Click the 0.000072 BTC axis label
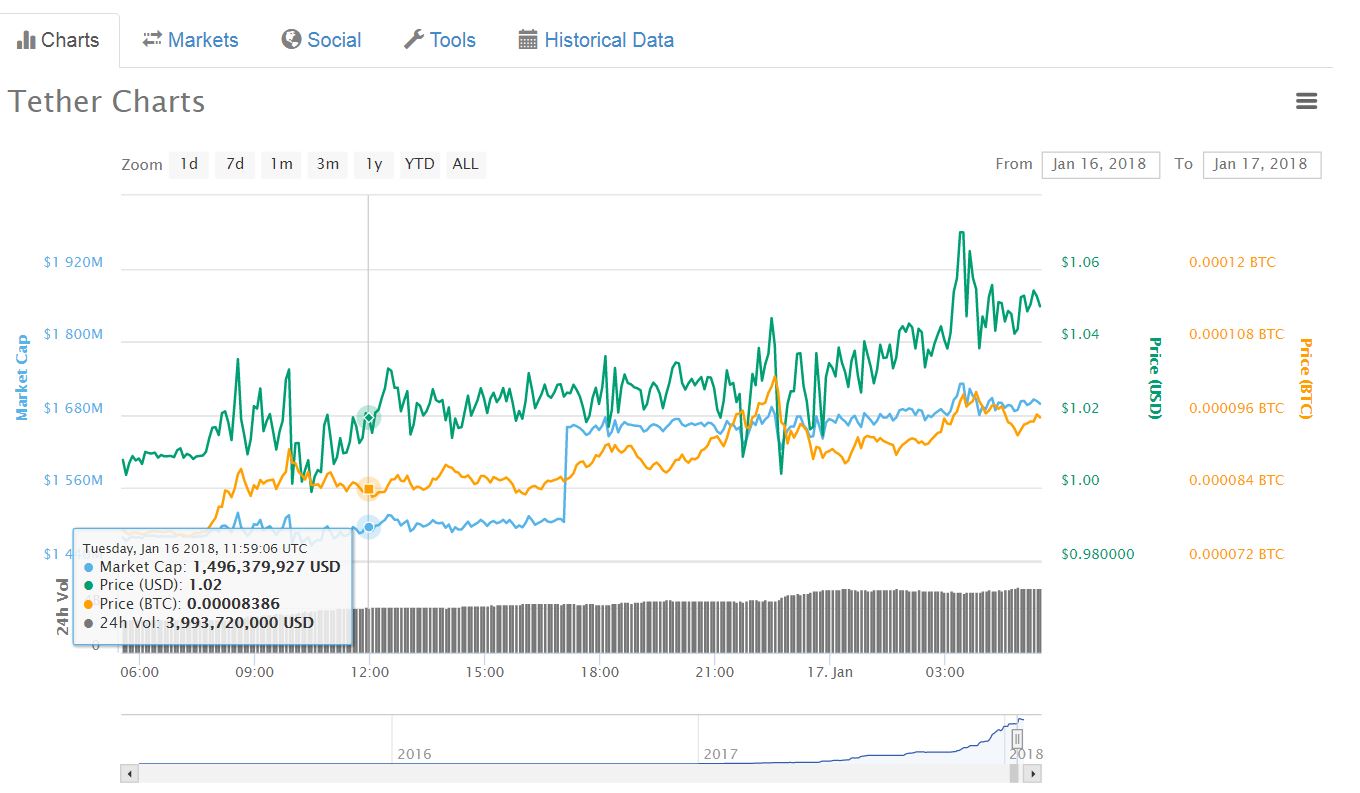 [x=1236, y=554]
